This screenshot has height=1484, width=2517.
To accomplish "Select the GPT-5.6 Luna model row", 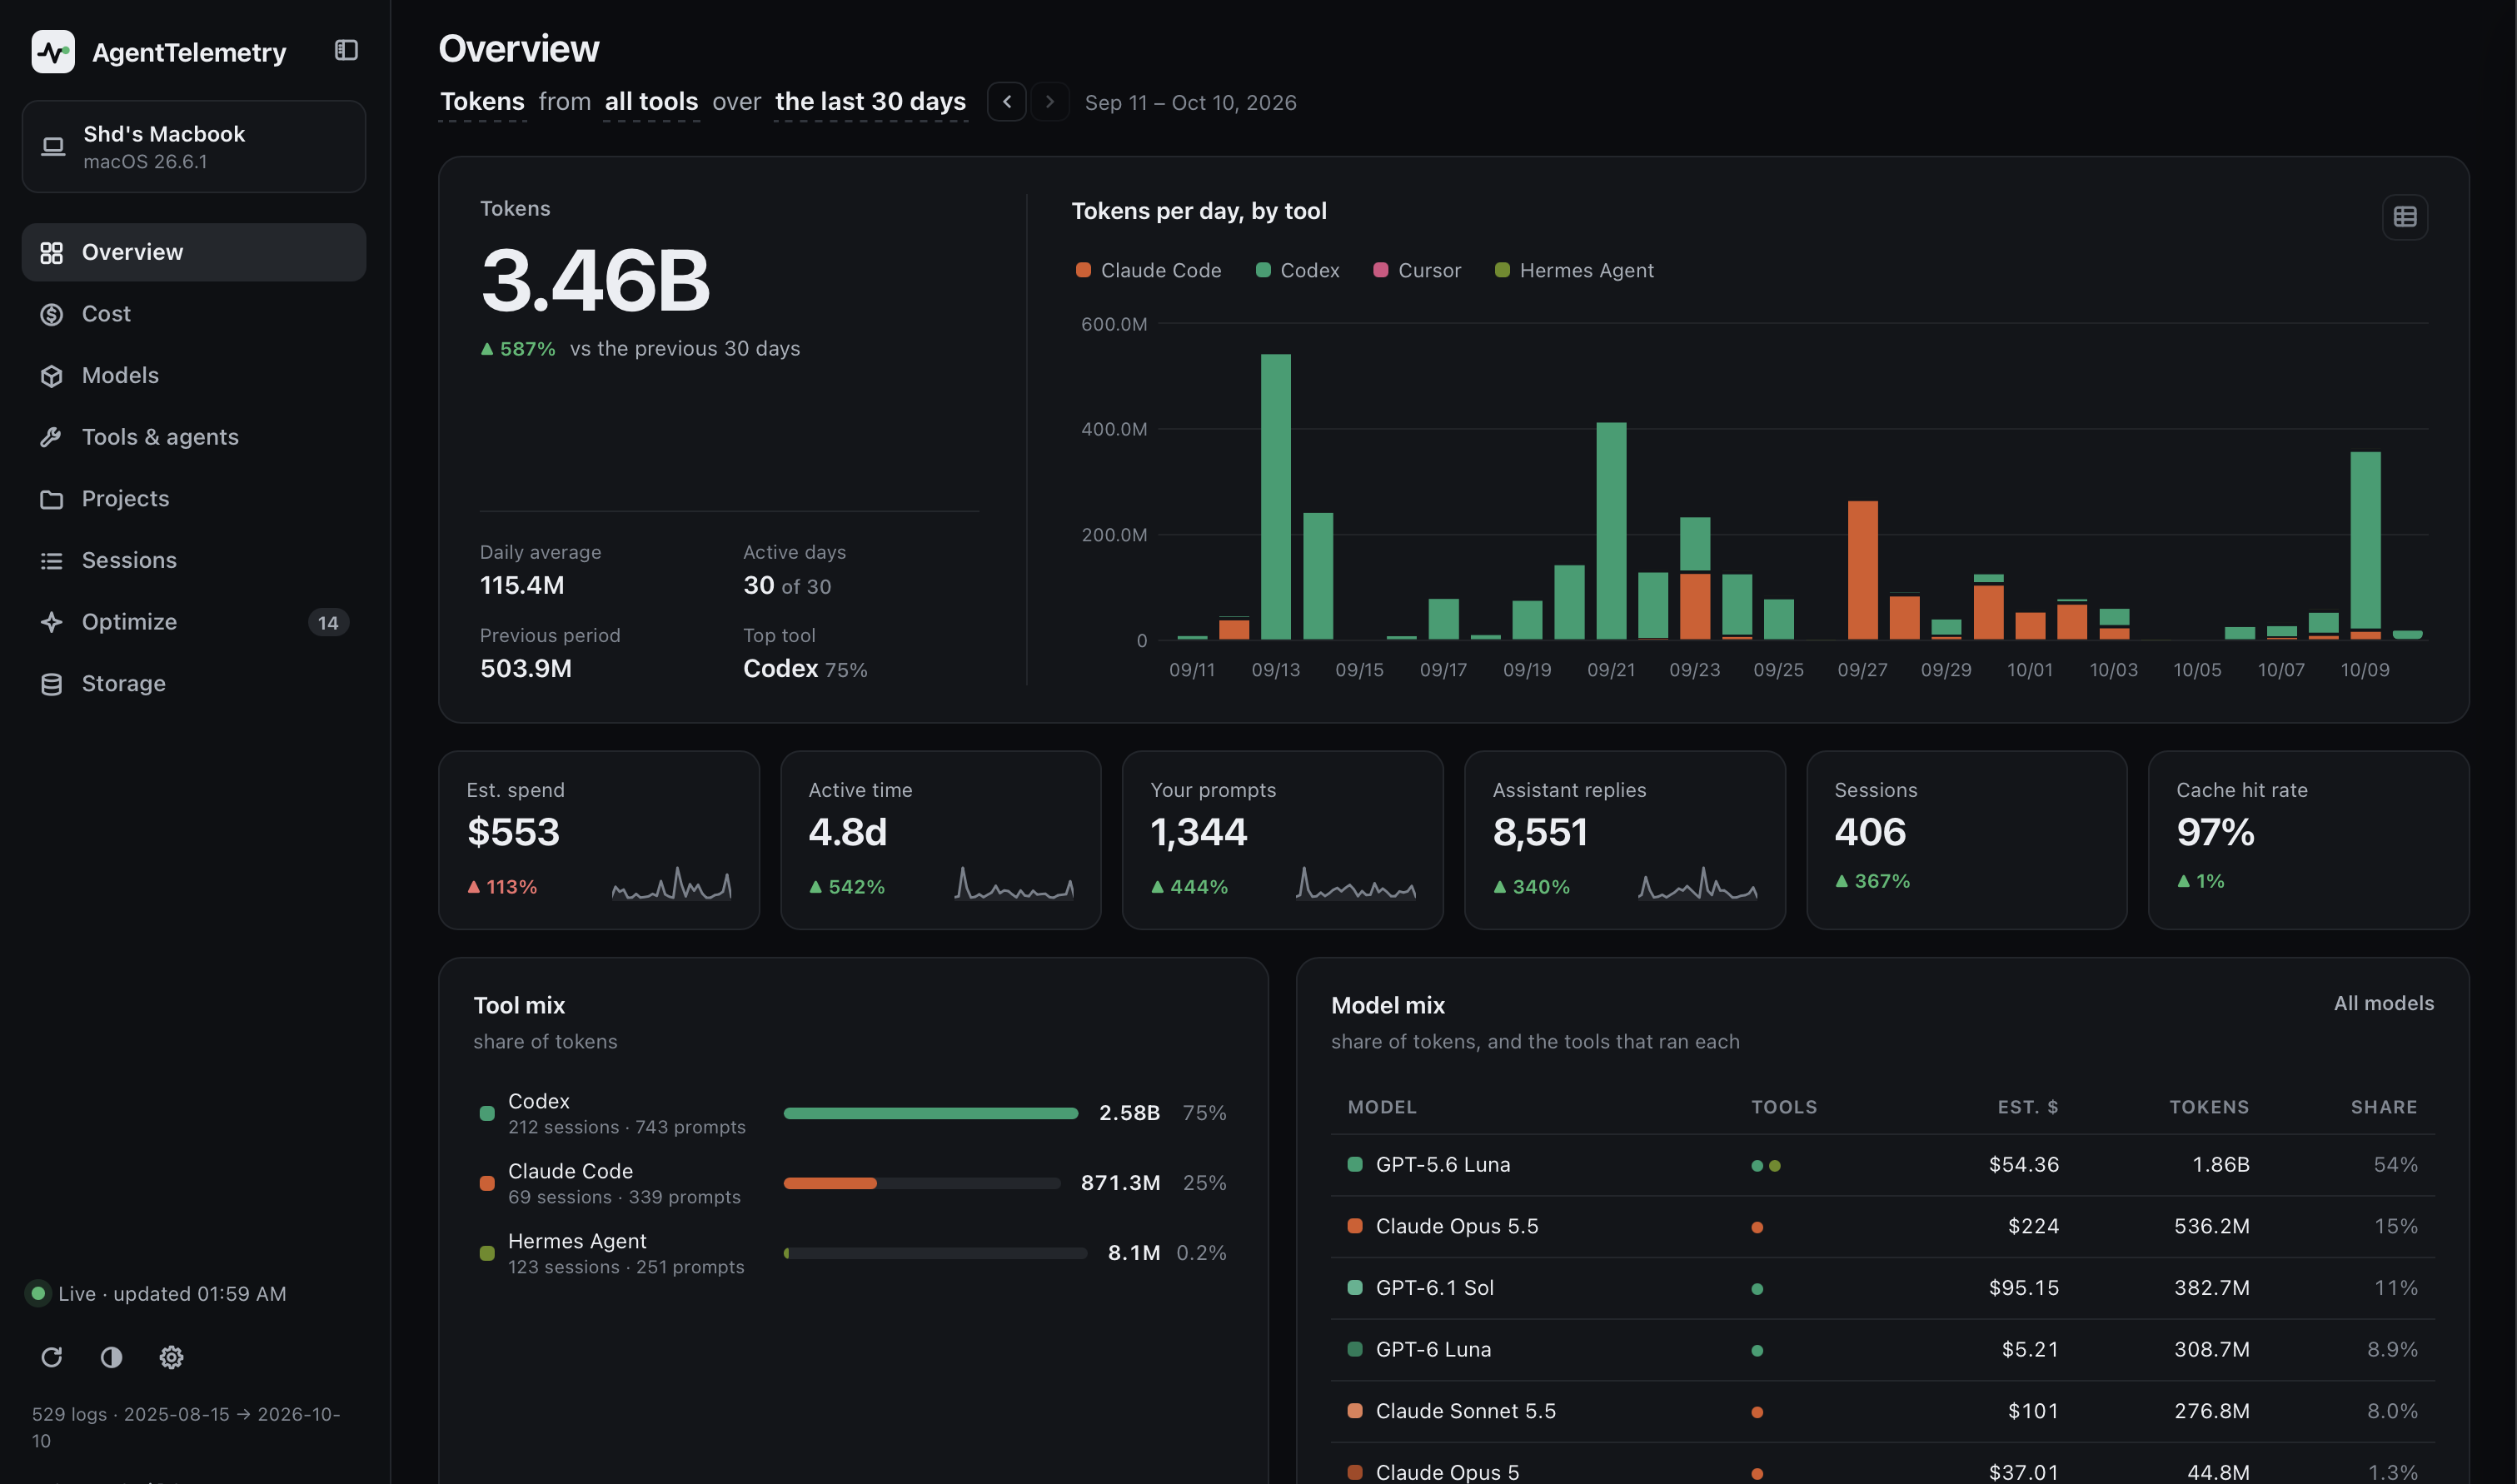I will point(1883,1165).
